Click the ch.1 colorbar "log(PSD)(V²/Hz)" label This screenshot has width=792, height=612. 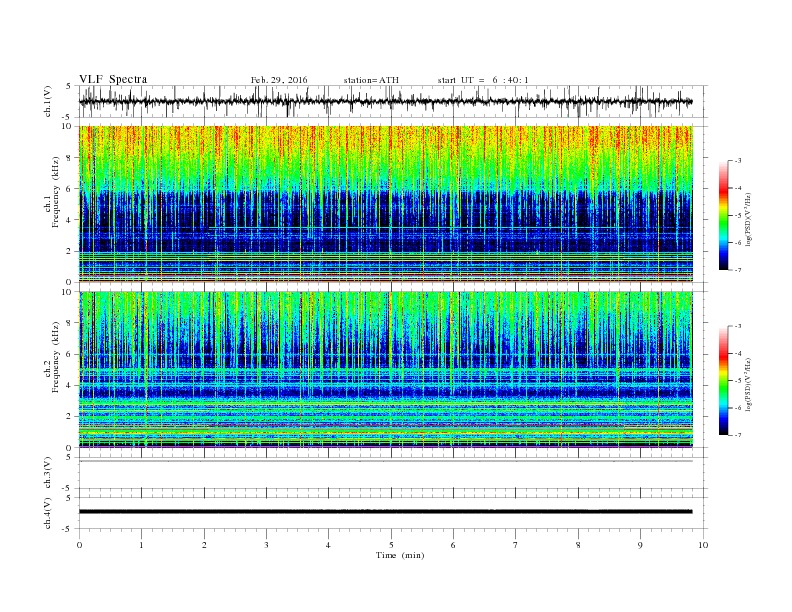748,218
